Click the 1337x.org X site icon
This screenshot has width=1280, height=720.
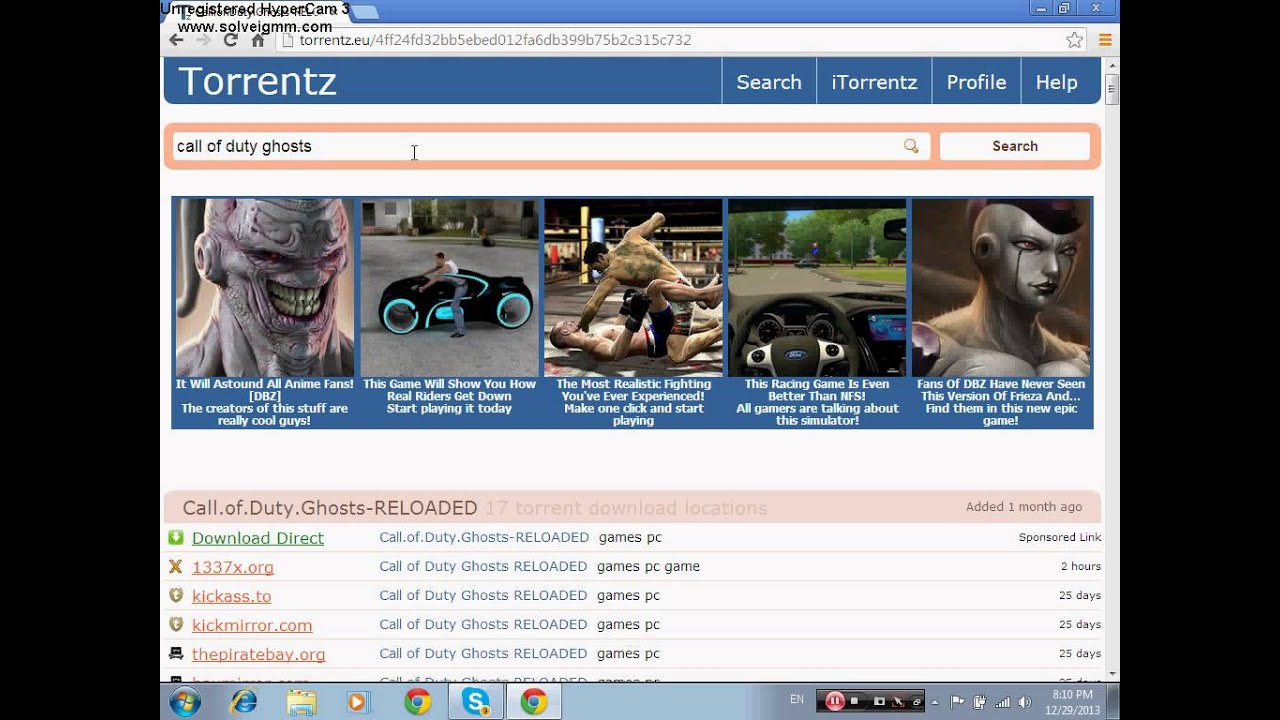click(176, 566)
